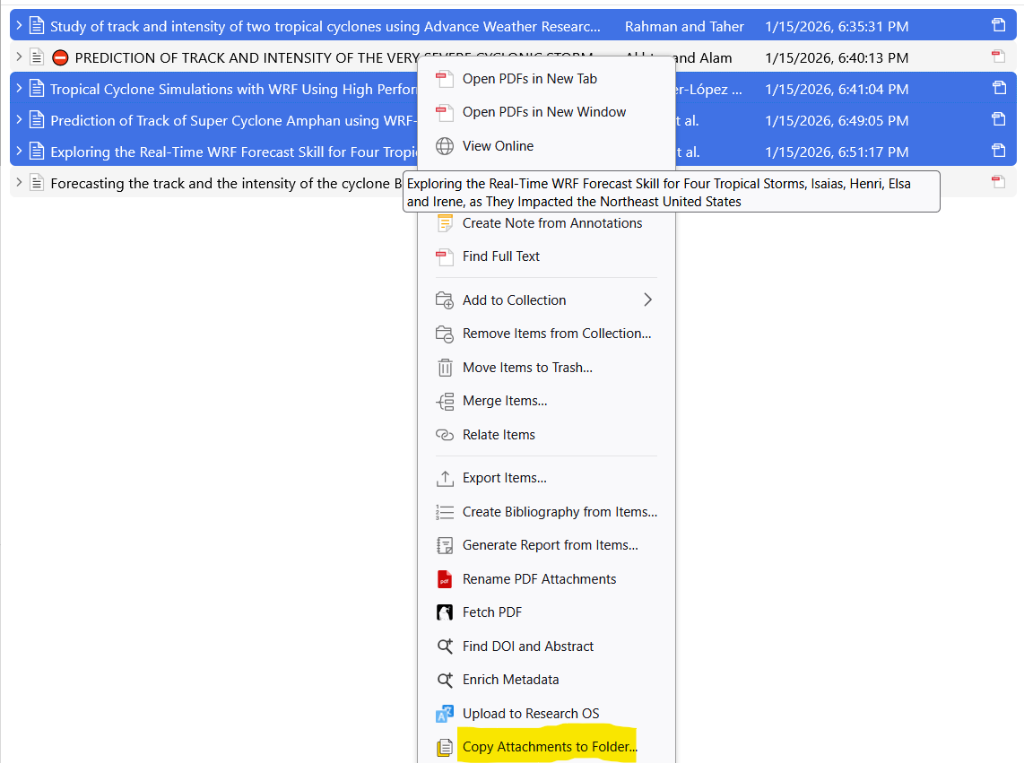
Task: Click the globe icon beside View Online
Action: coord(445,146)
